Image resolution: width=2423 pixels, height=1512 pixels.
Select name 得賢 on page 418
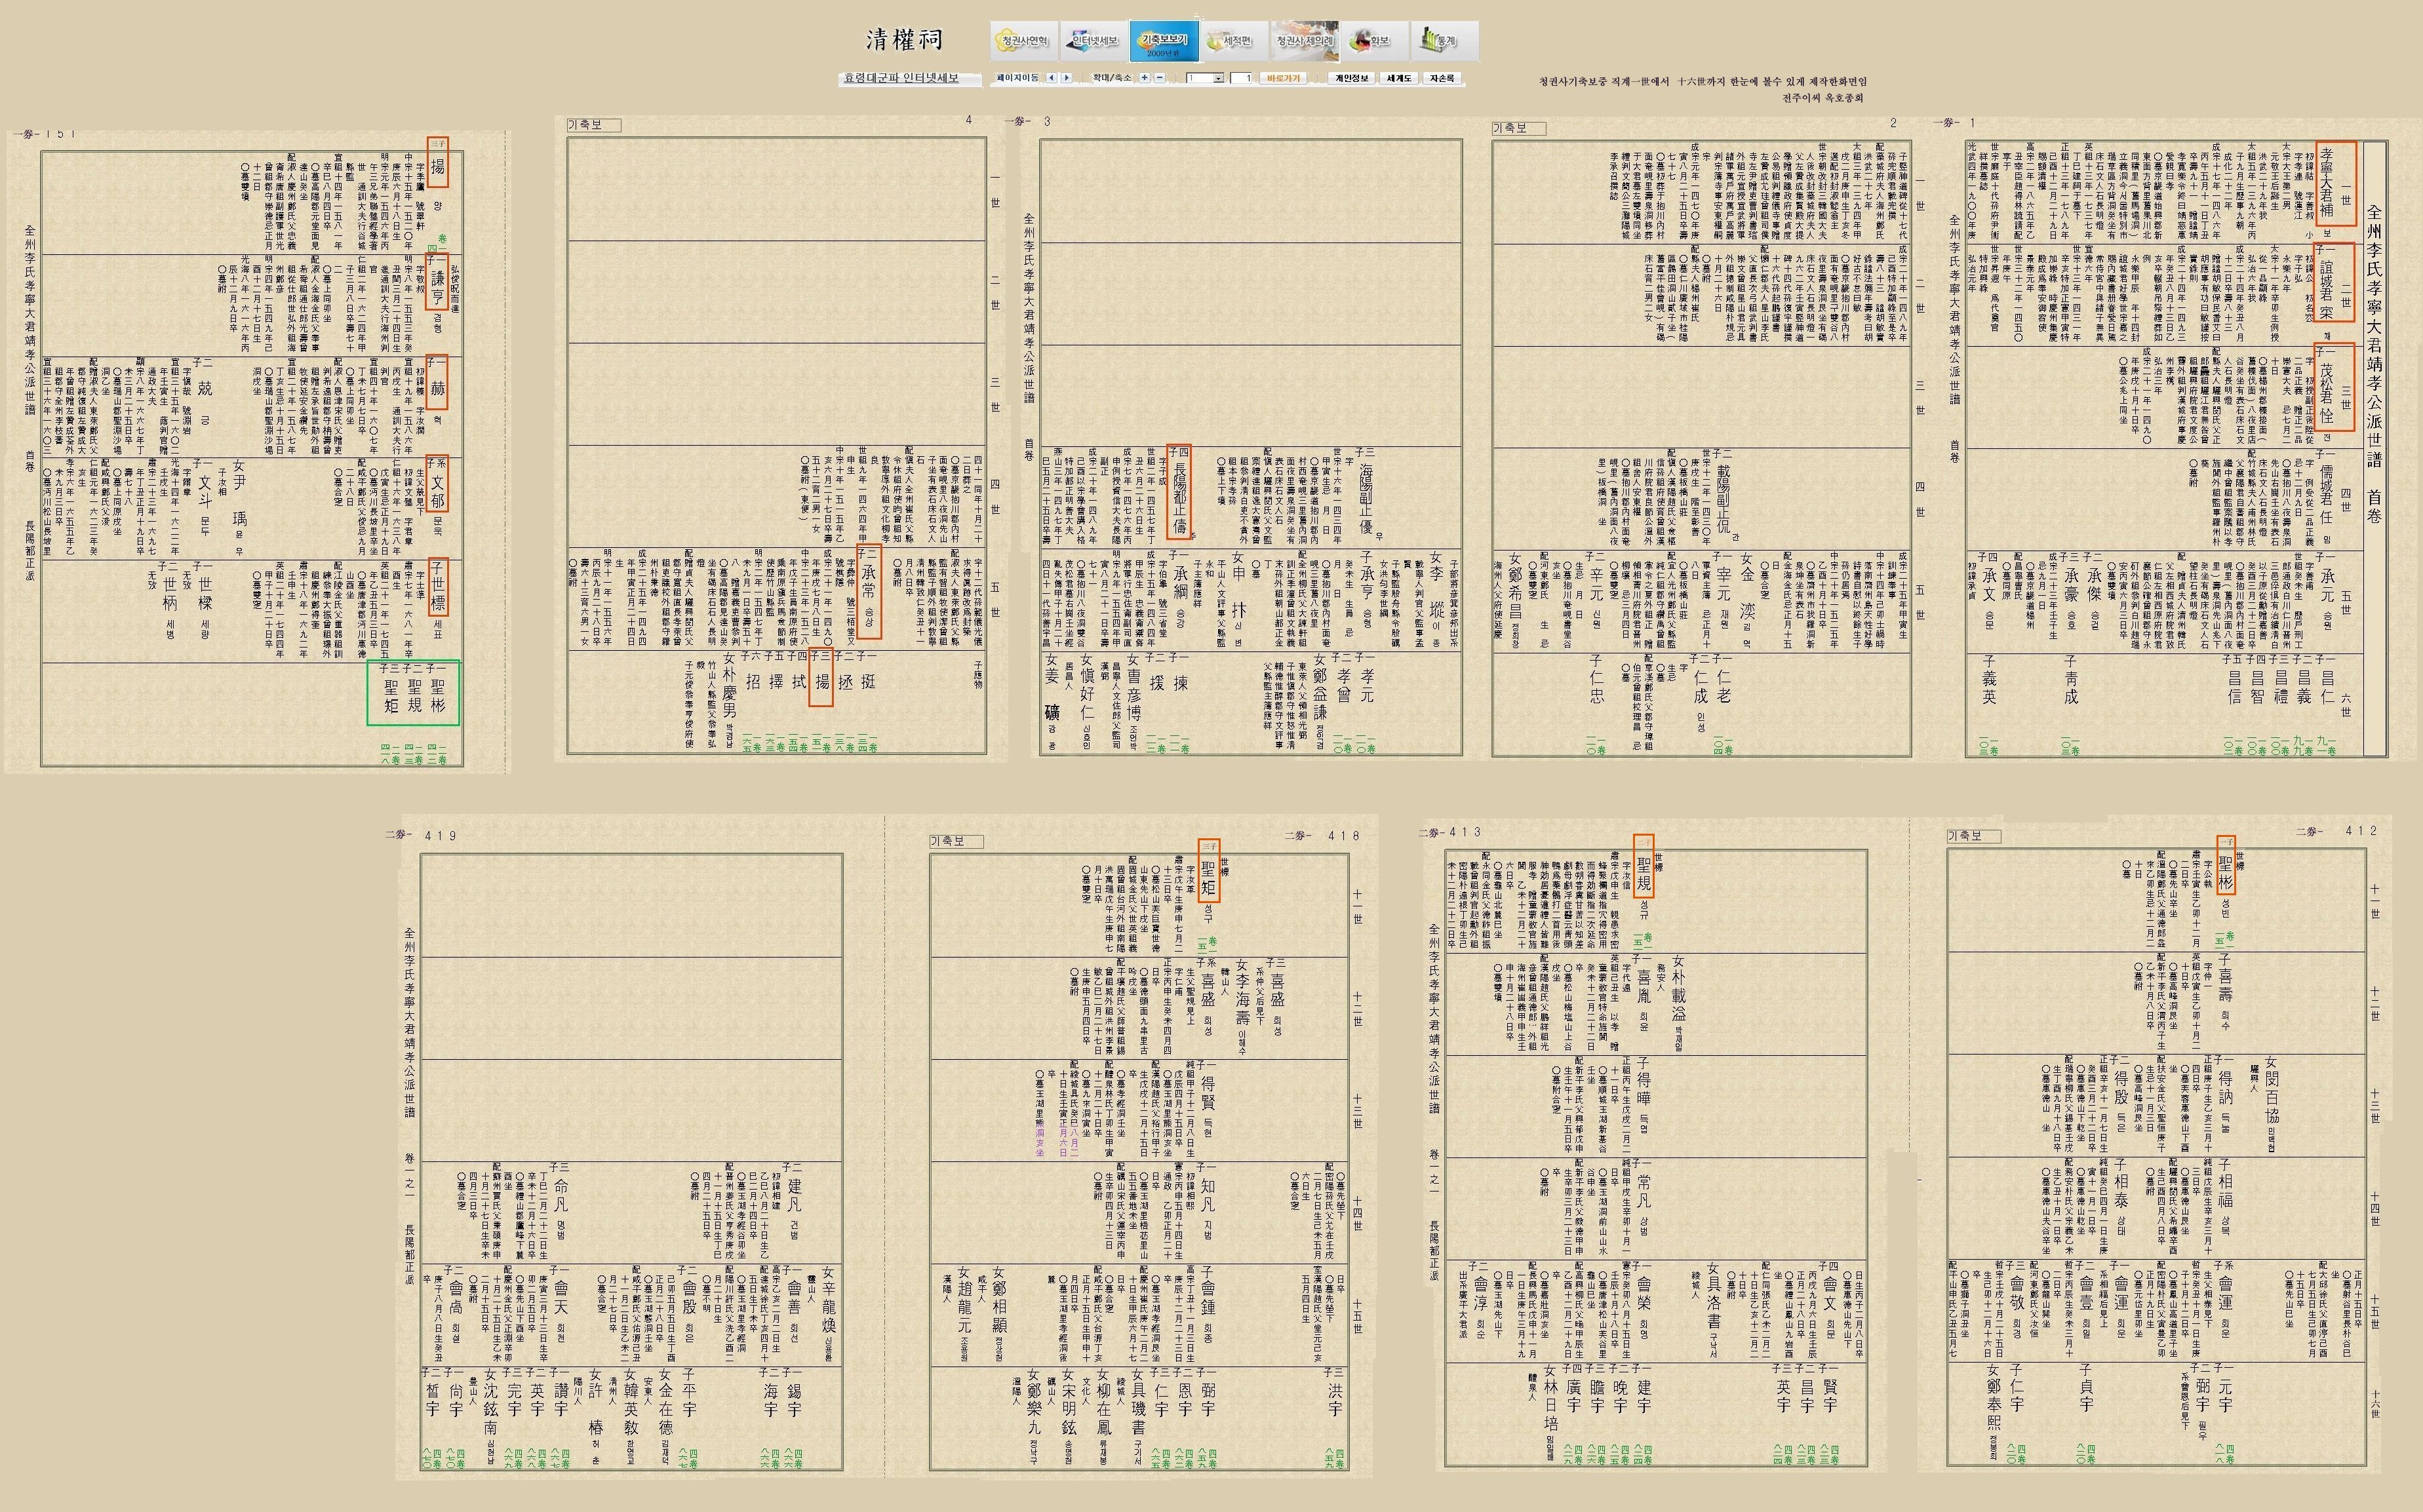pyautogui.click(x=1208, y=1092)
